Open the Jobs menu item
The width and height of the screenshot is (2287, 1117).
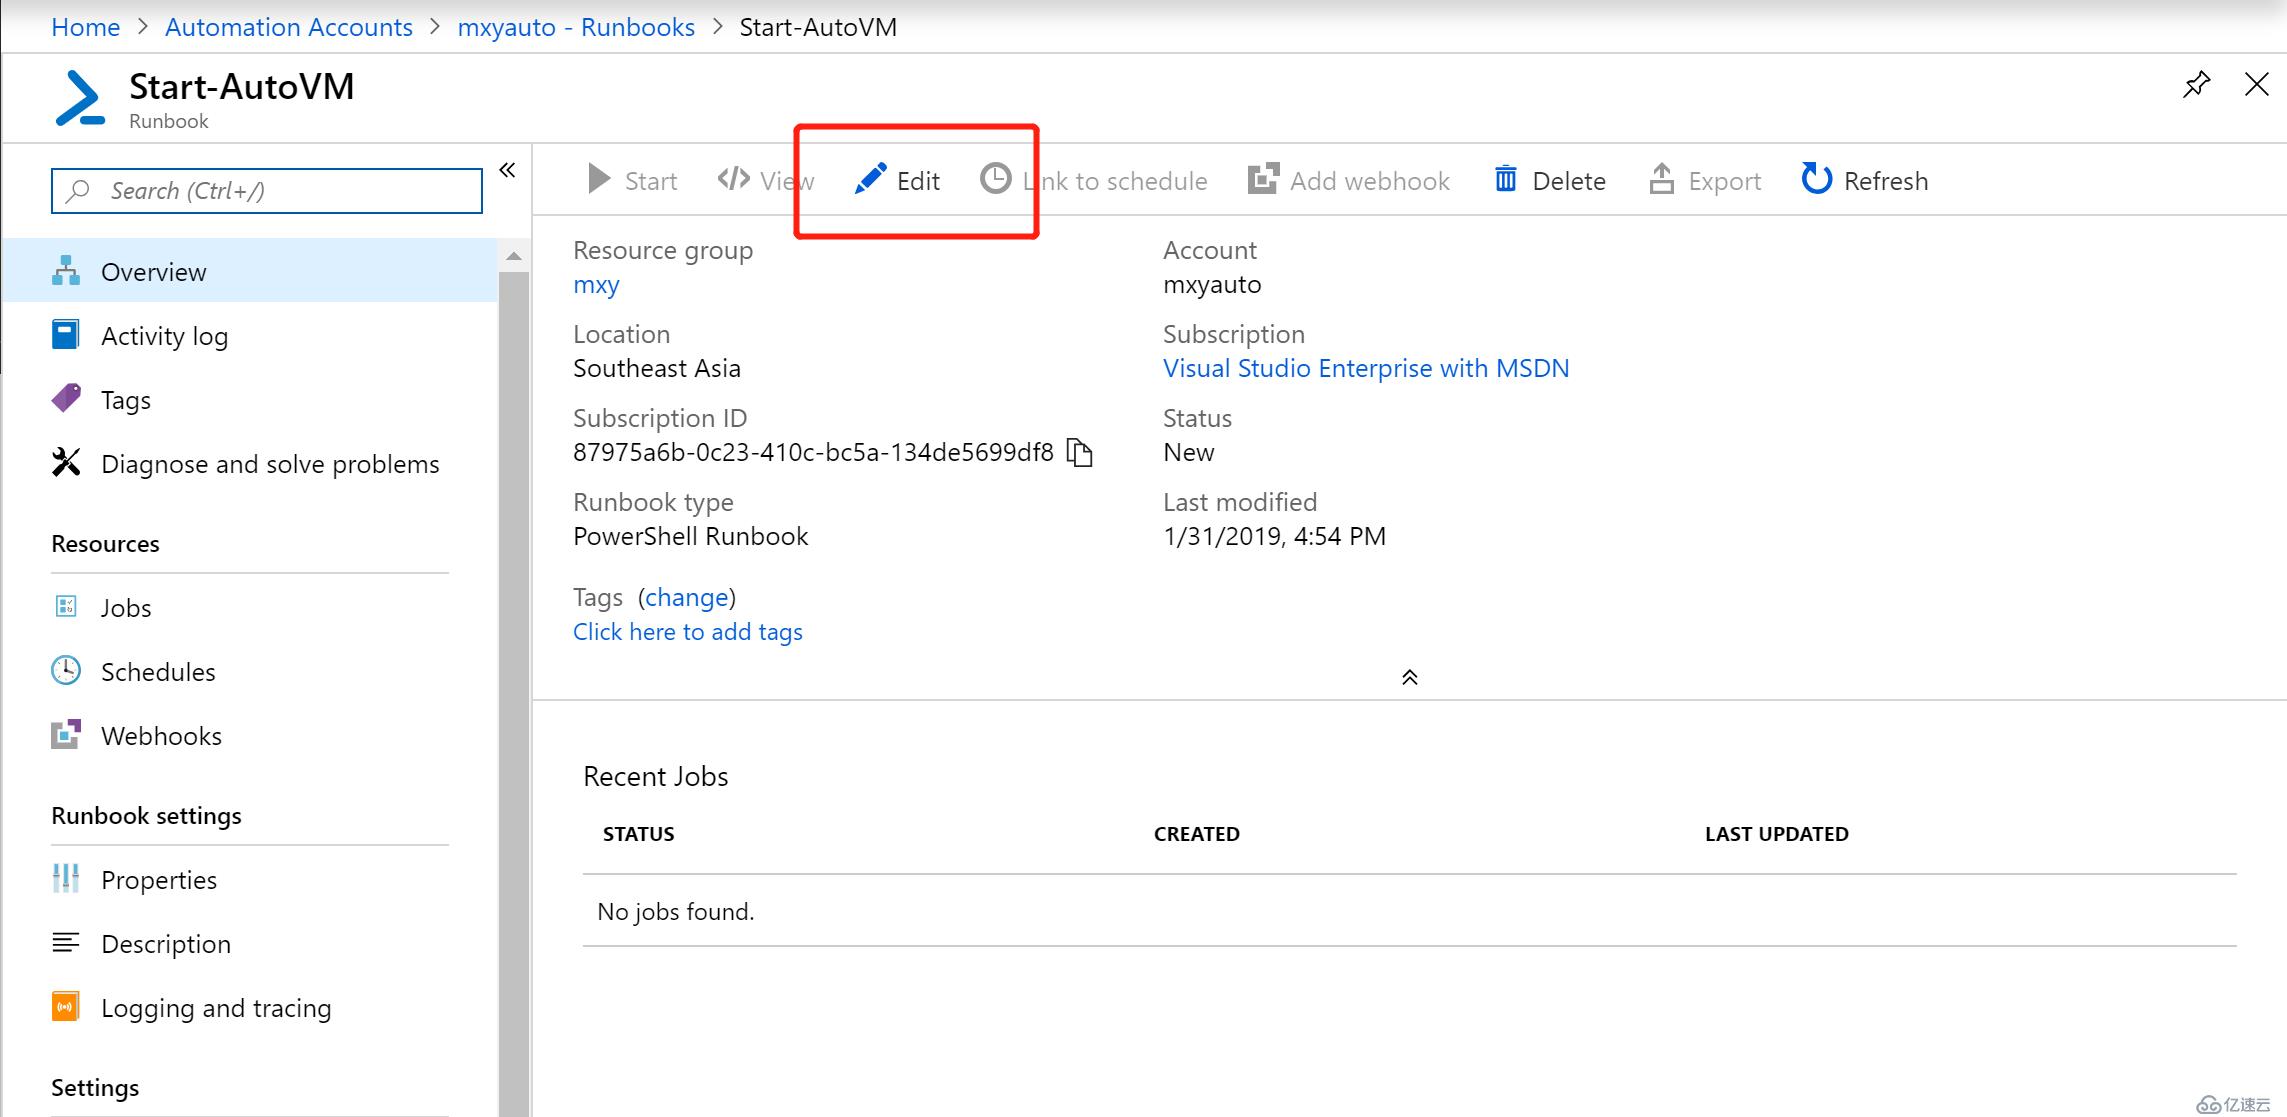coord(250,607)
